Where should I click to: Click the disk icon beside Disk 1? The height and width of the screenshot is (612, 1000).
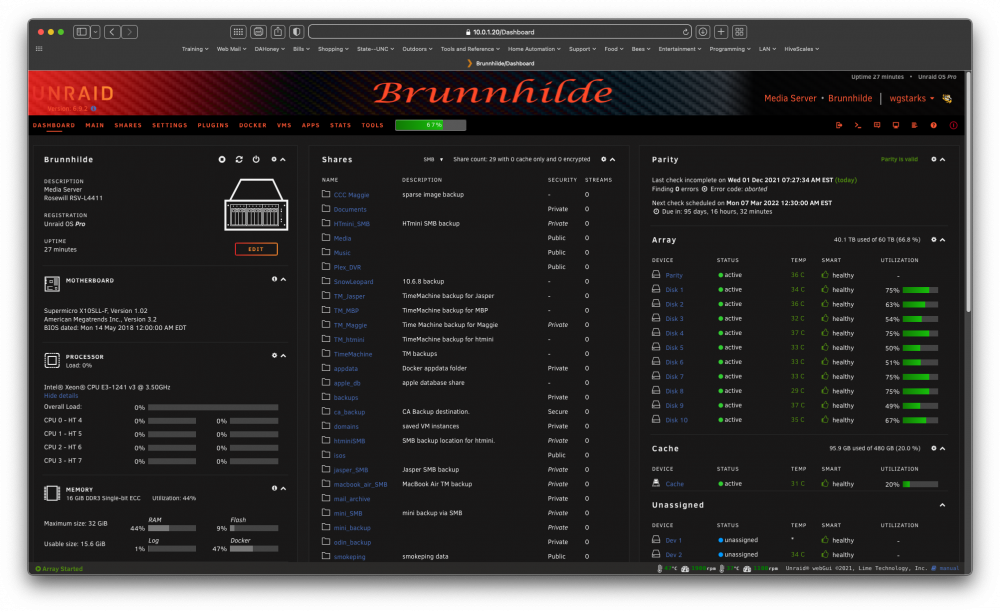click(656, 289)
